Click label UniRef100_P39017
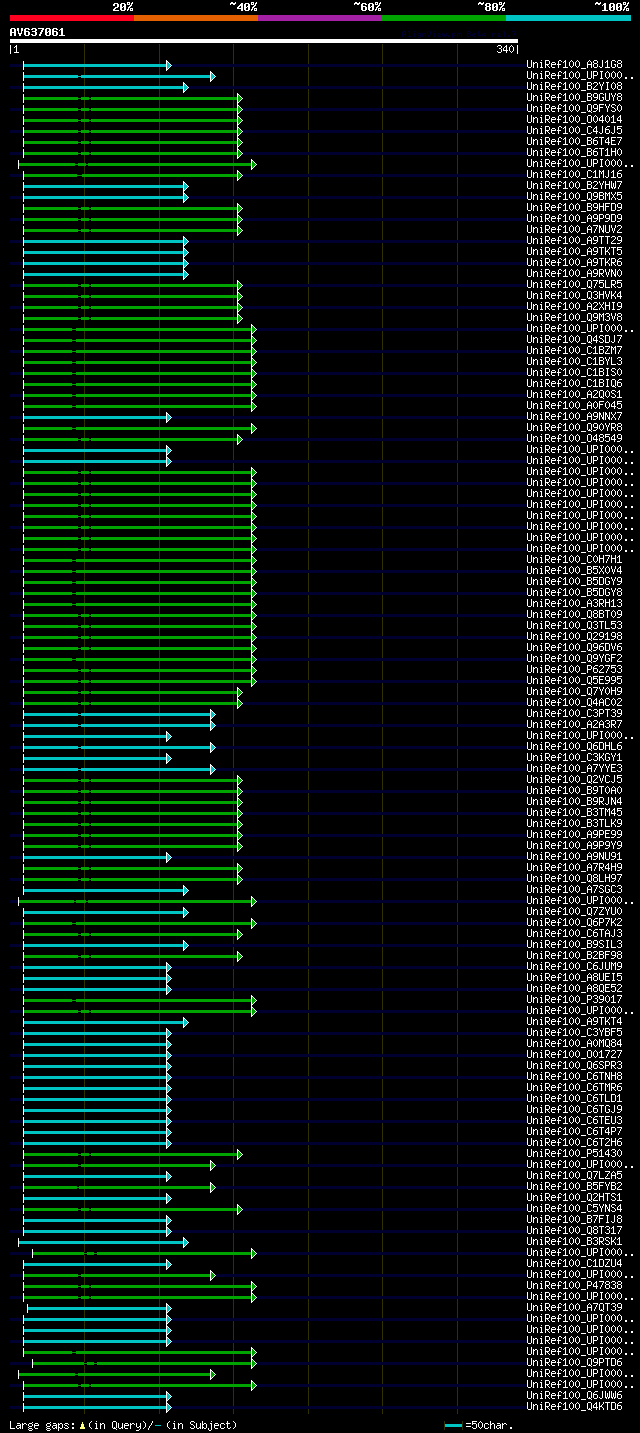 (x=574, y=1000)
